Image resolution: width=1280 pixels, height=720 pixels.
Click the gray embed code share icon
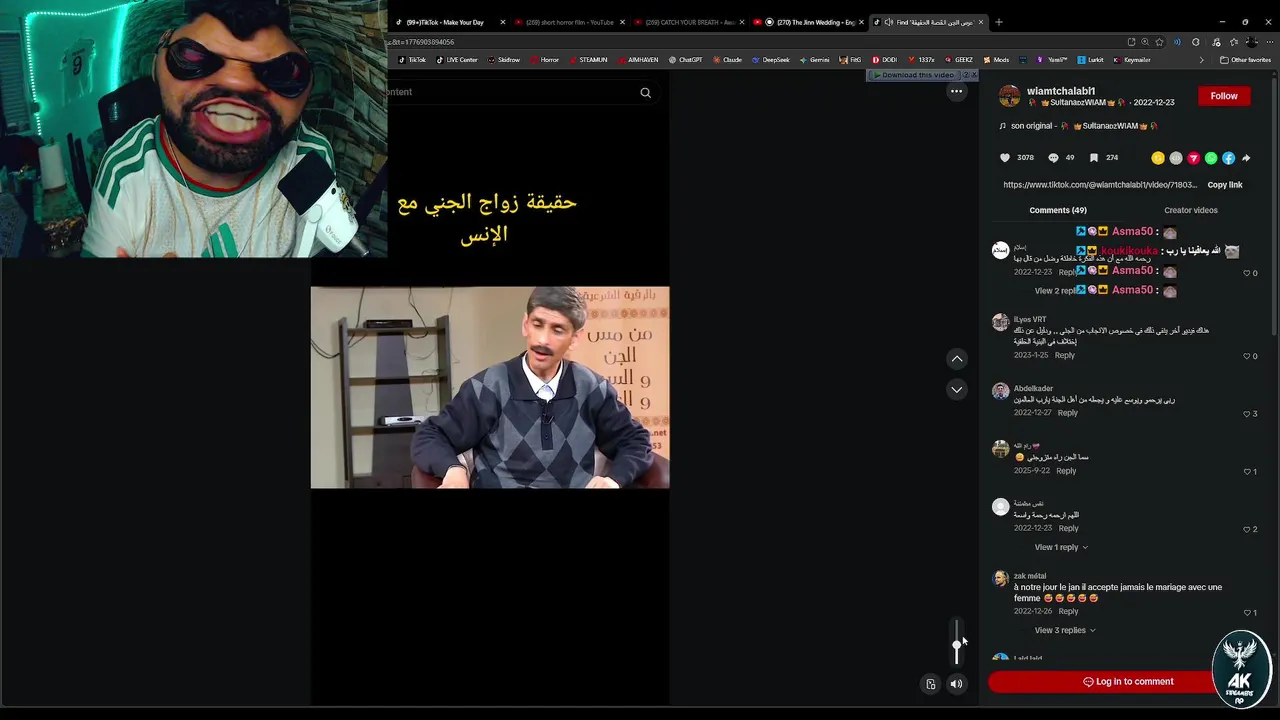pyautogui.click(x=1176, y=158)
